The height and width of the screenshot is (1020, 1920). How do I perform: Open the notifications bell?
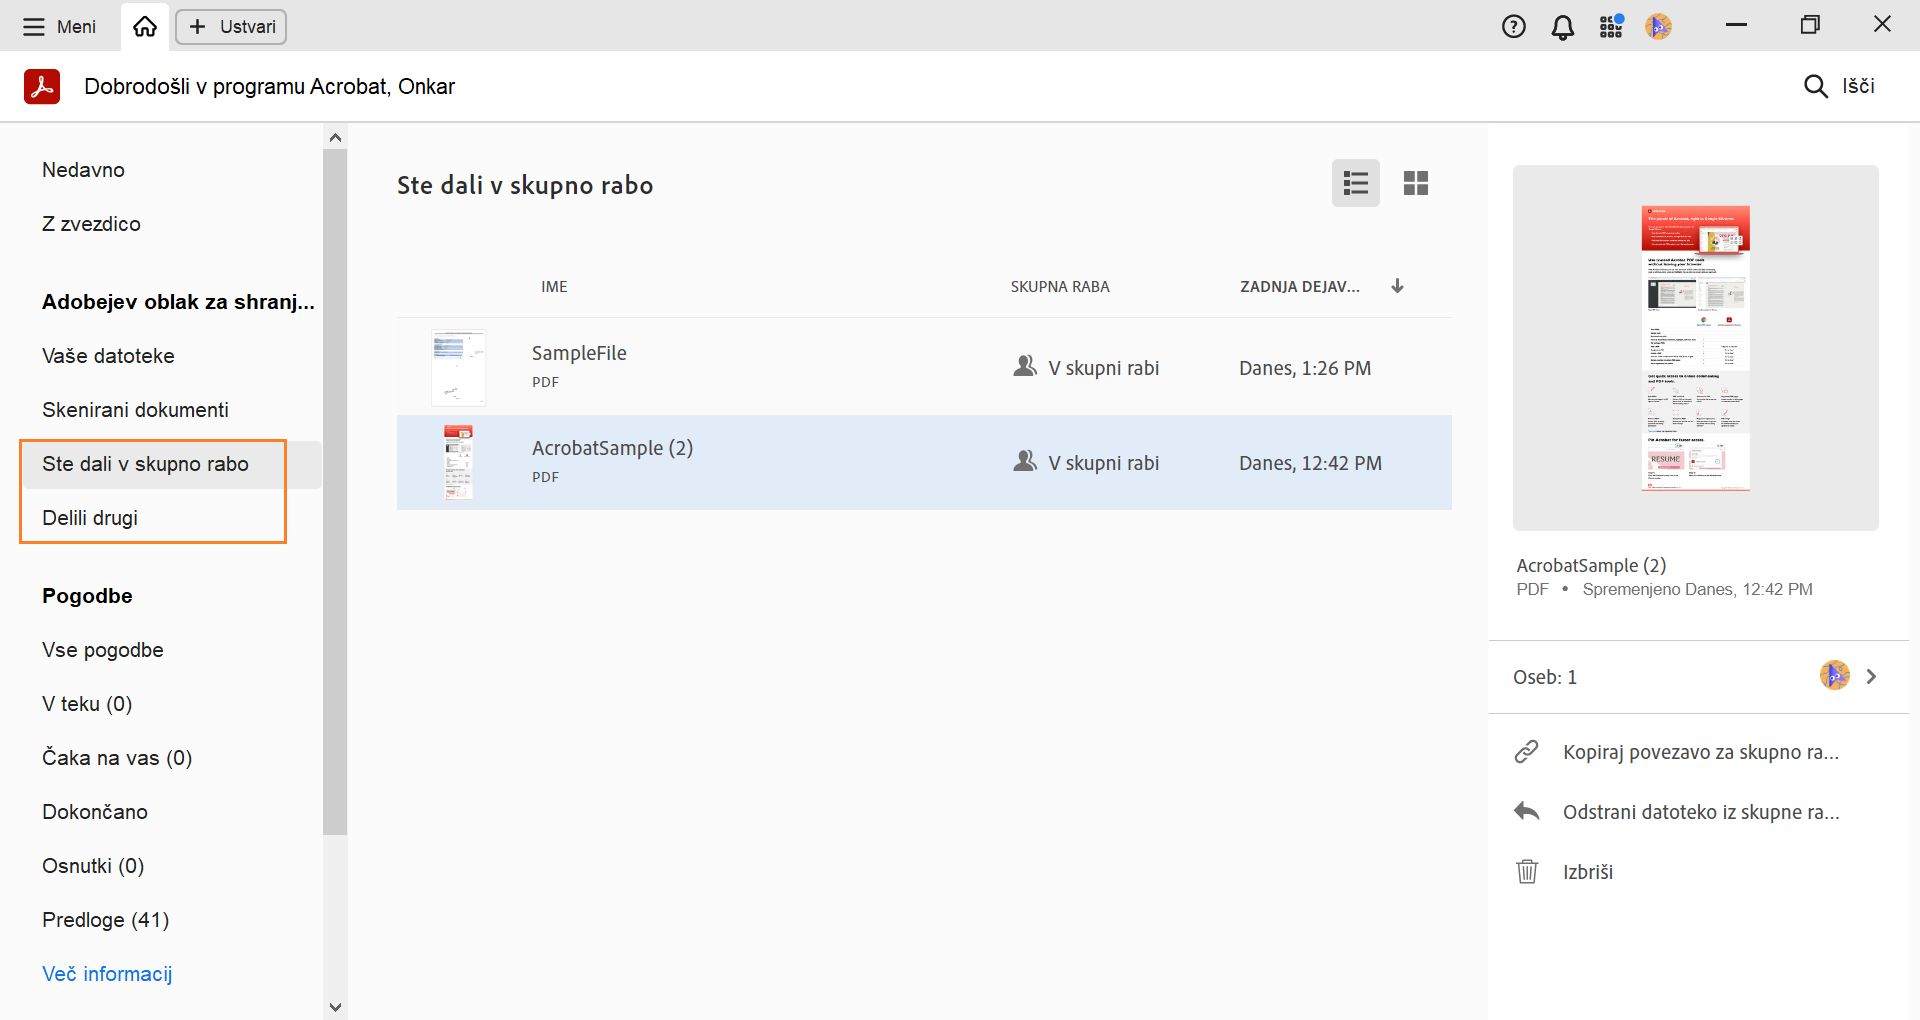(1562, 27)
